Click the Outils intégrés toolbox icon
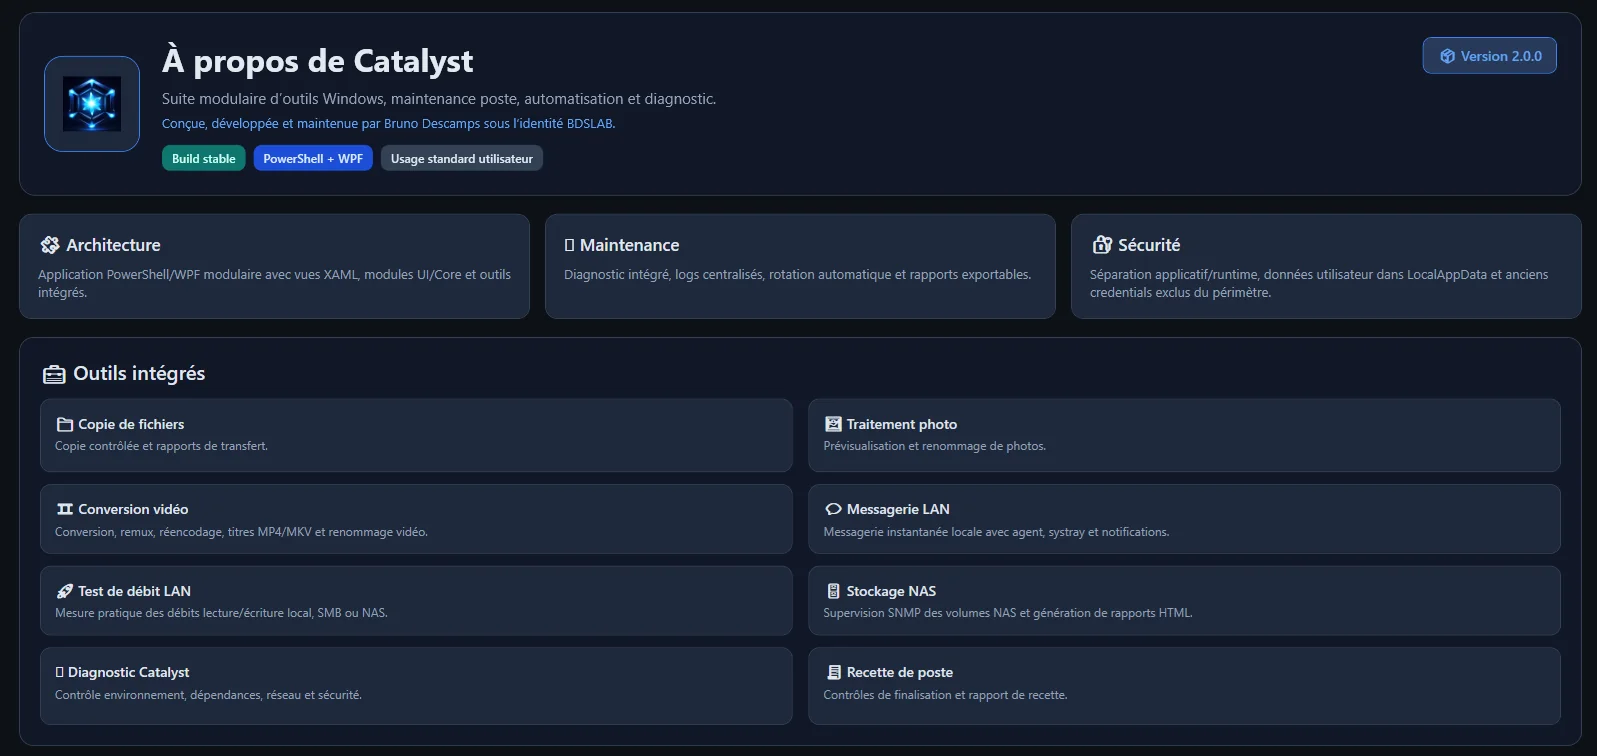 [x=54, y=374]
